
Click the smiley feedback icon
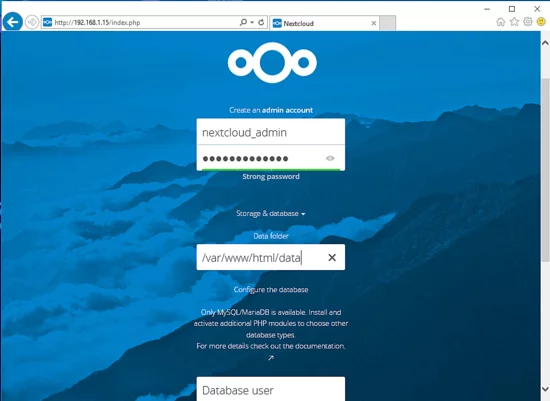(x=542, y=22)
